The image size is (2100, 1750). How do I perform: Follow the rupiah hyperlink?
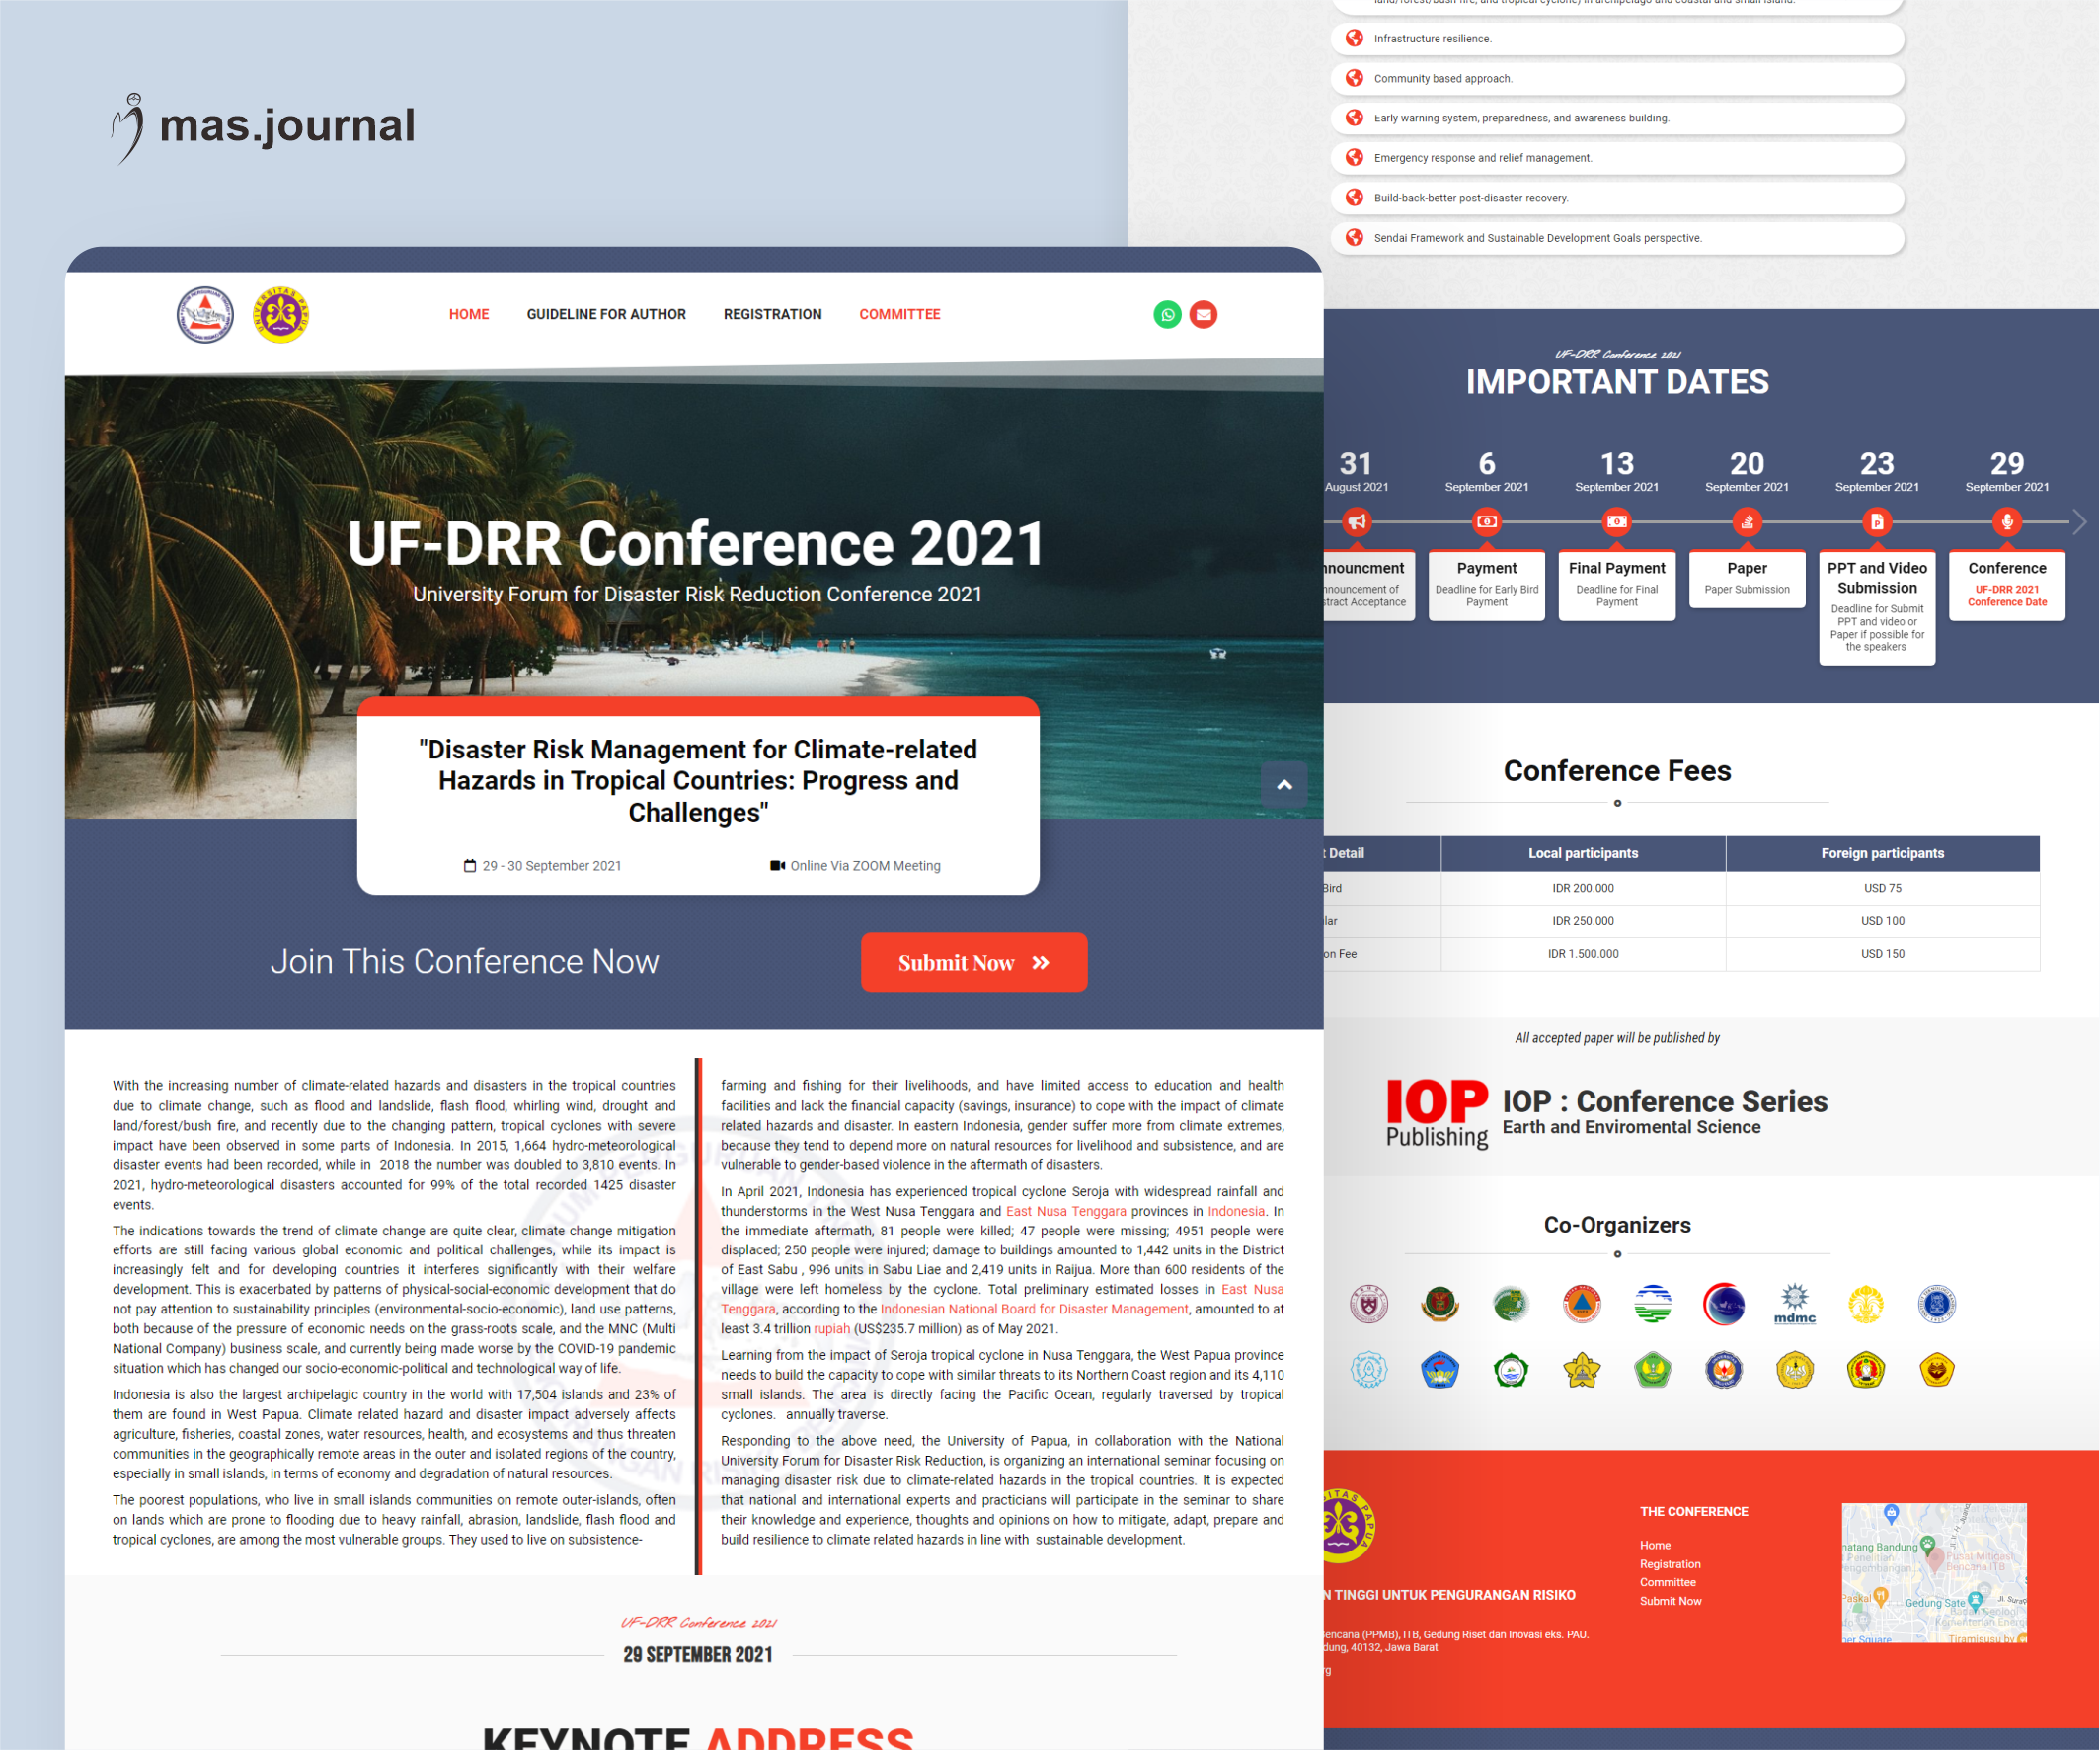831,1329
